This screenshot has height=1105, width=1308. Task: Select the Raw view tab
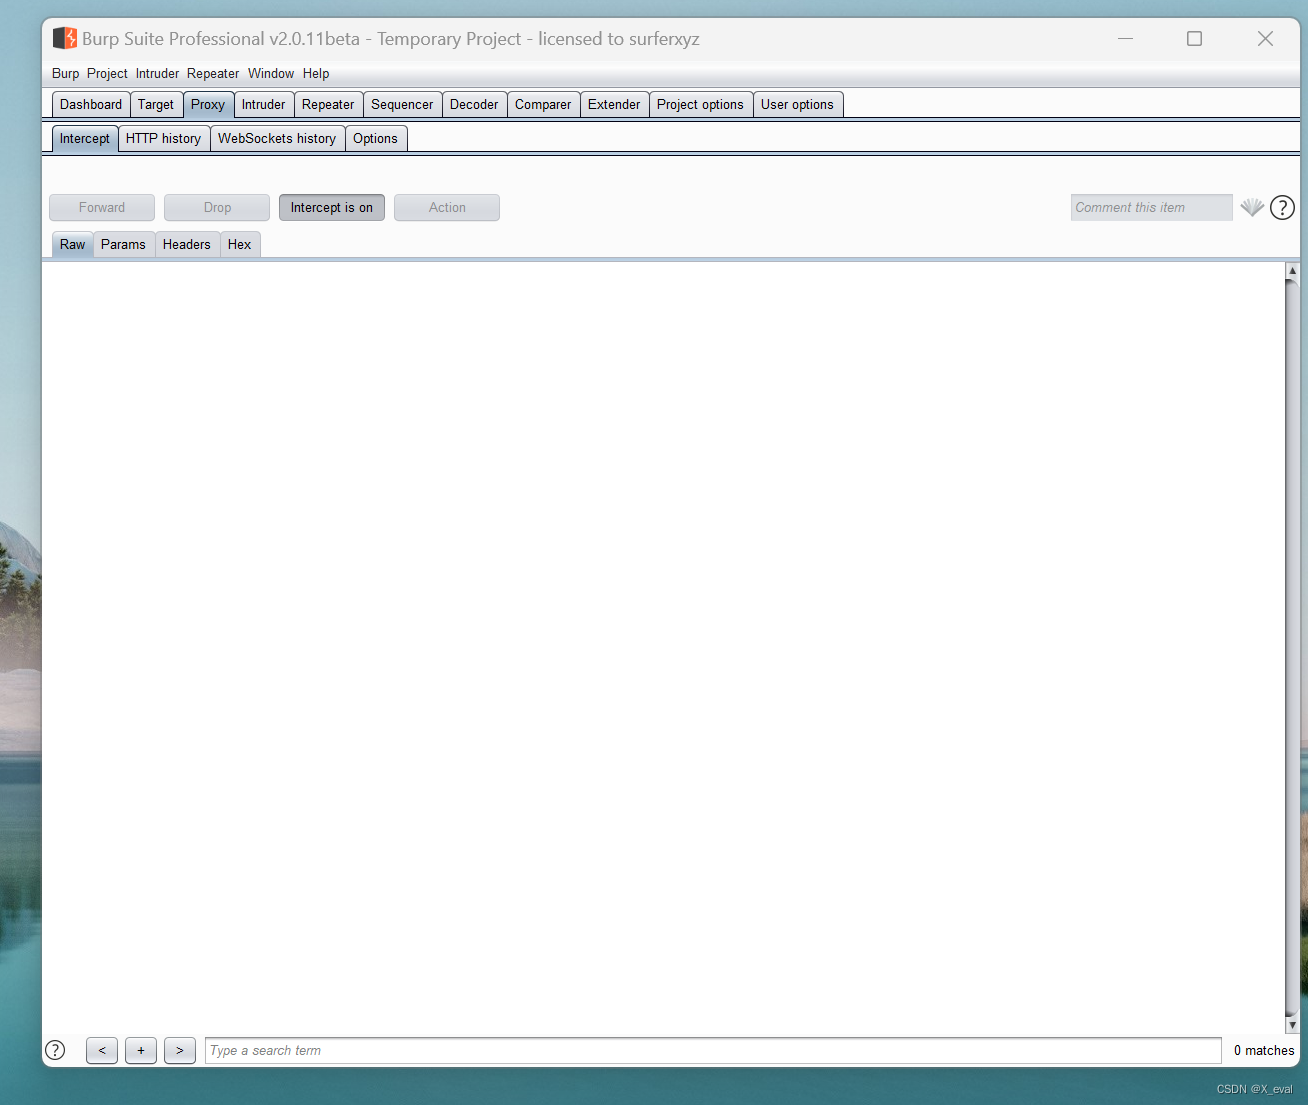click(x=72, y=244)
